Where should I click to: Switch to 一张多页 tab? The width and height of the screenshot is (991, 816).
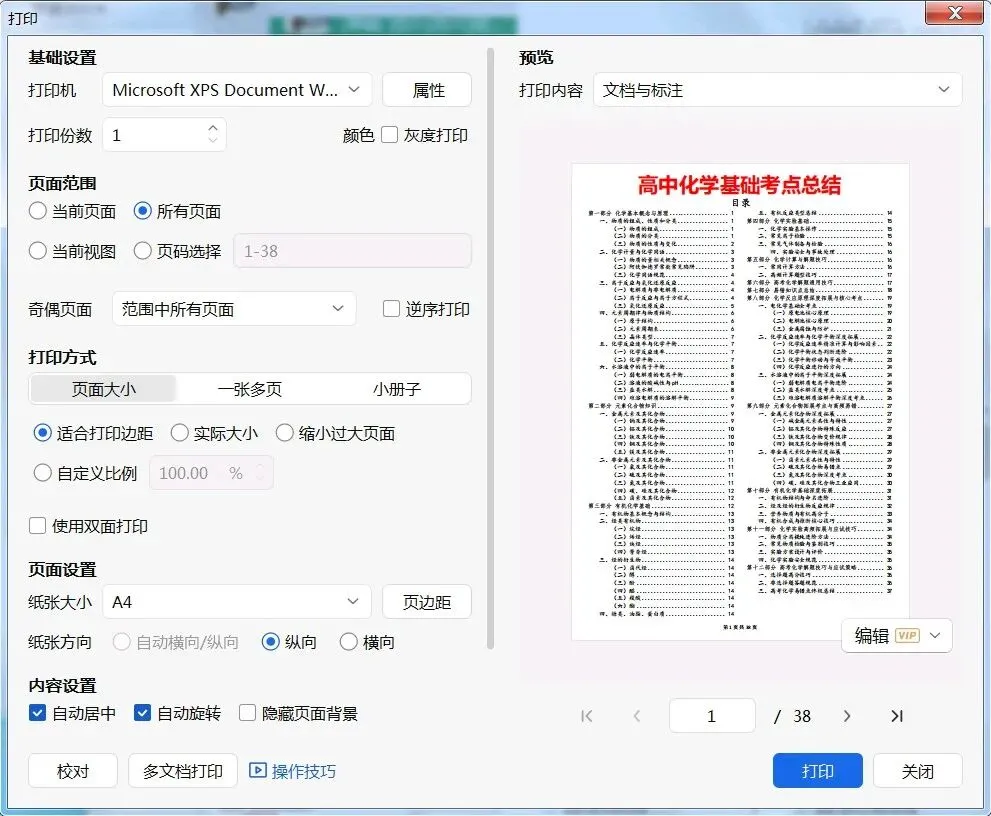250,389
